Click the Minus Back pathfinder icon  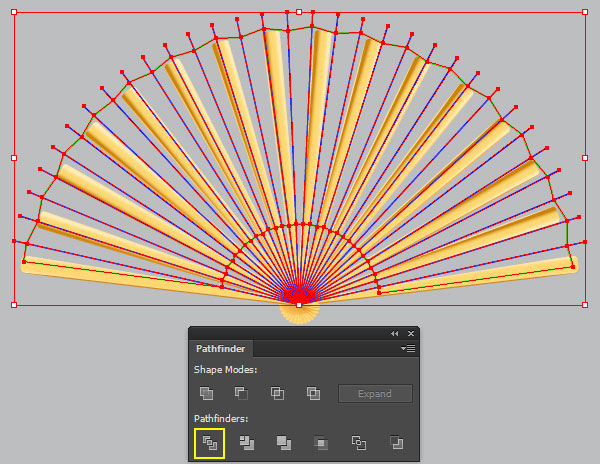(396, 443)
